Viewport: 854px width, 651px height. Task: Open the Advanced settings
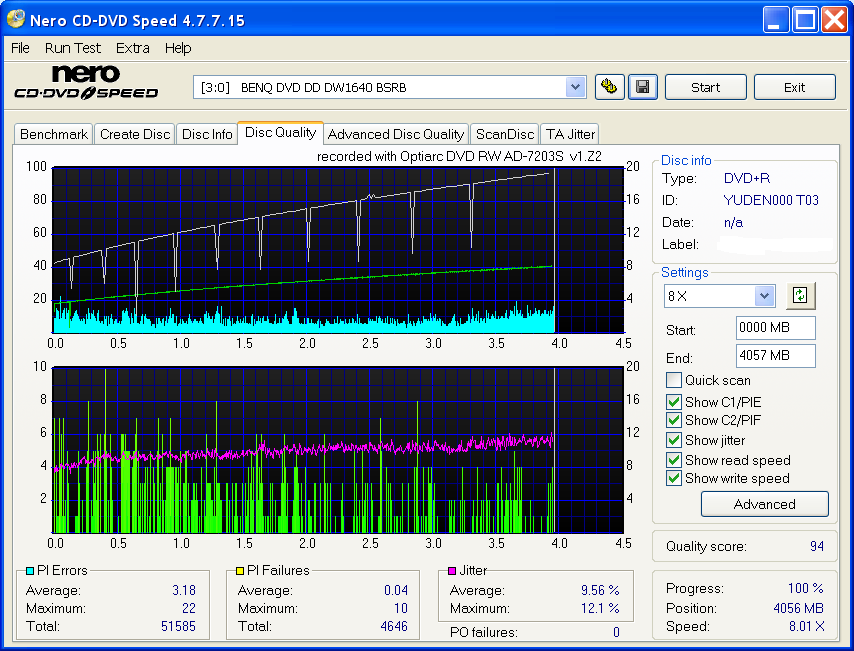coord(764,504)
